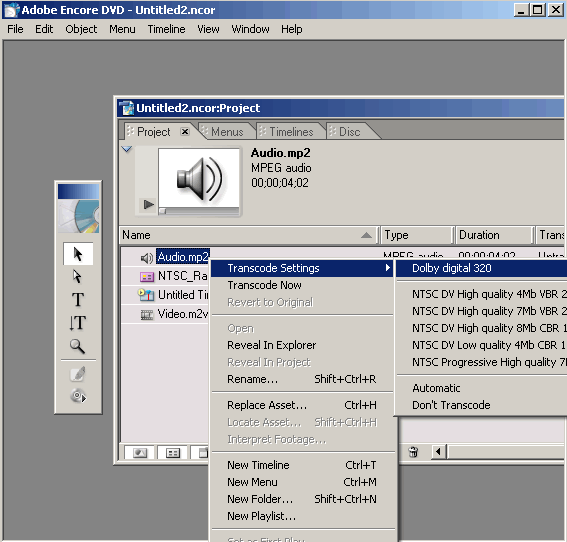Screen dimensions: 567x542
Task: Choose Automatic transcode setting
Action: point(482,388)
